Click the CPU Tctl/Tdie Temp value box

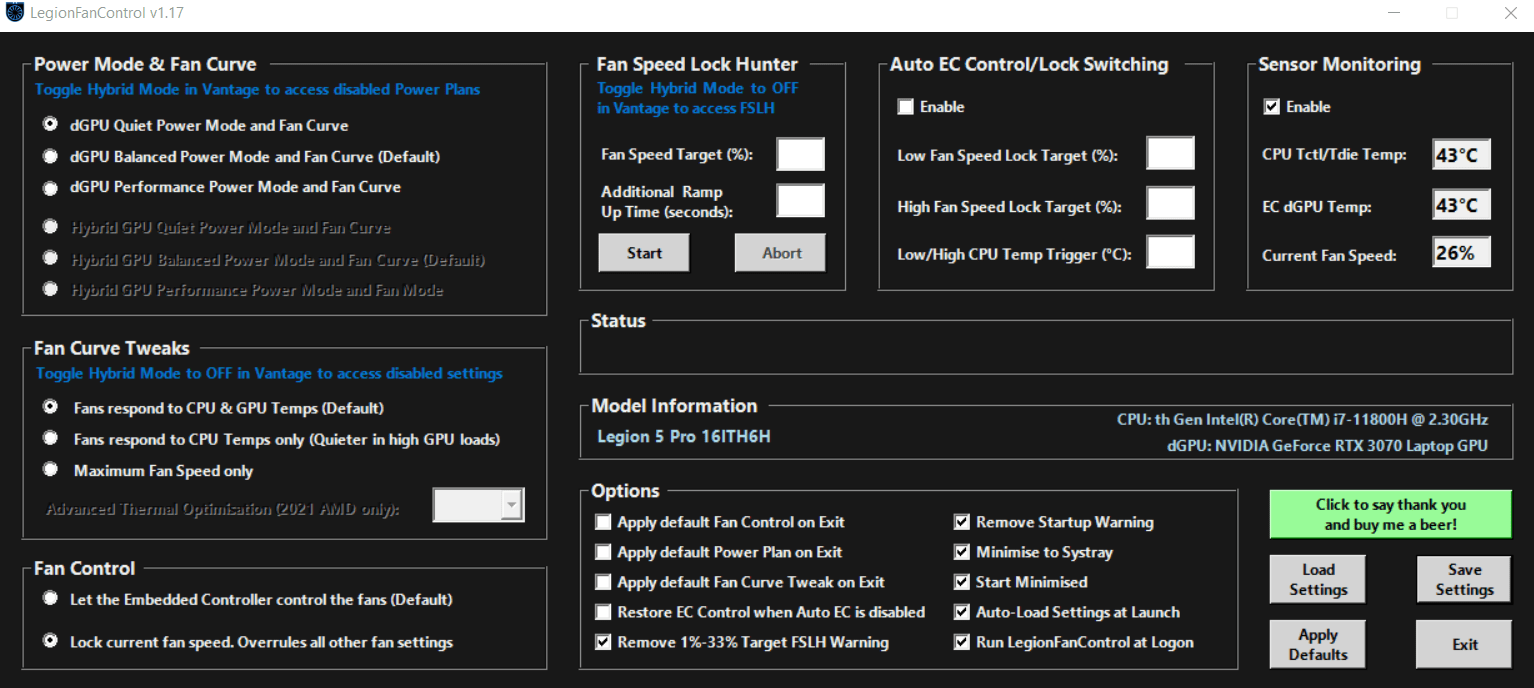(1461, 155)
